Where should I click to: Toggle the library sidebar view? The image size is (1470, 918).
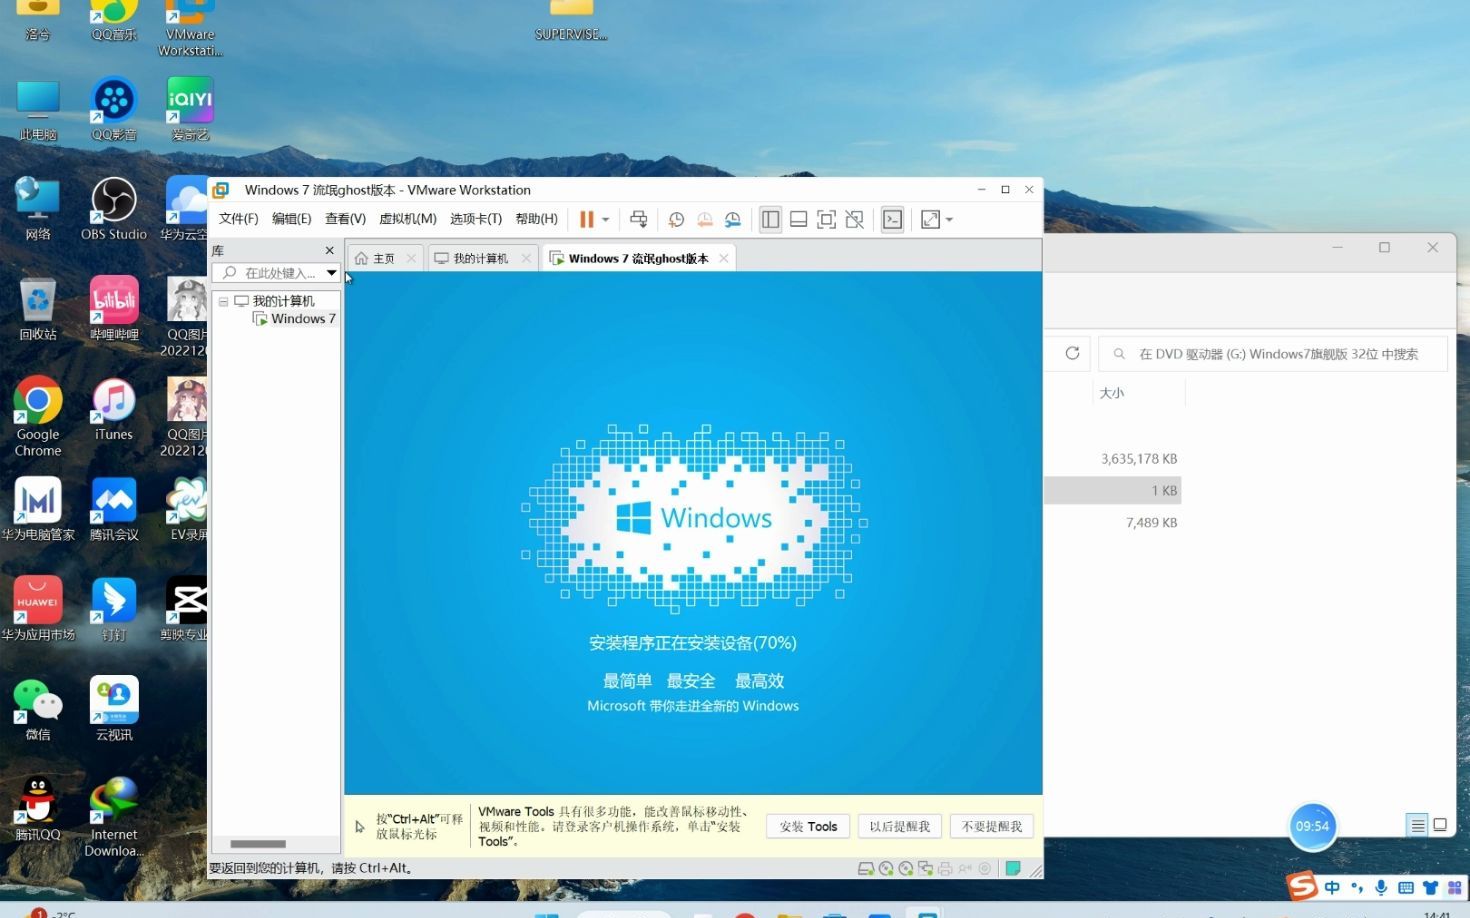tap(770, 219)
